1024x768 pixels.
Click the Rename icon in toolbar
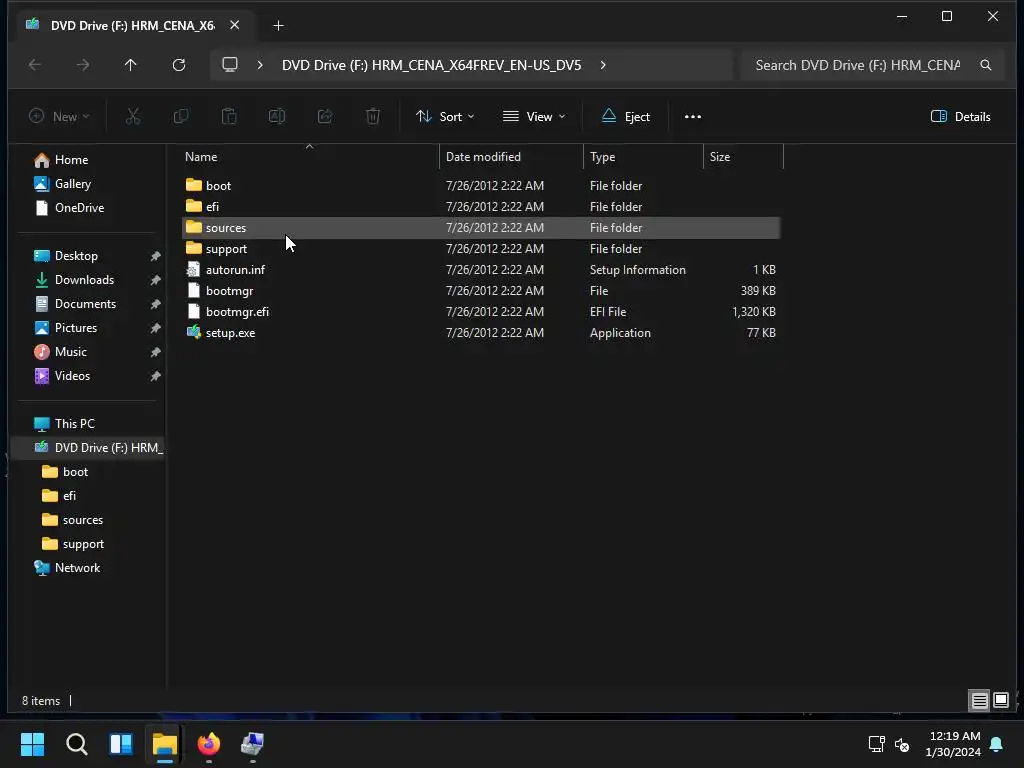tap(277, 116)
